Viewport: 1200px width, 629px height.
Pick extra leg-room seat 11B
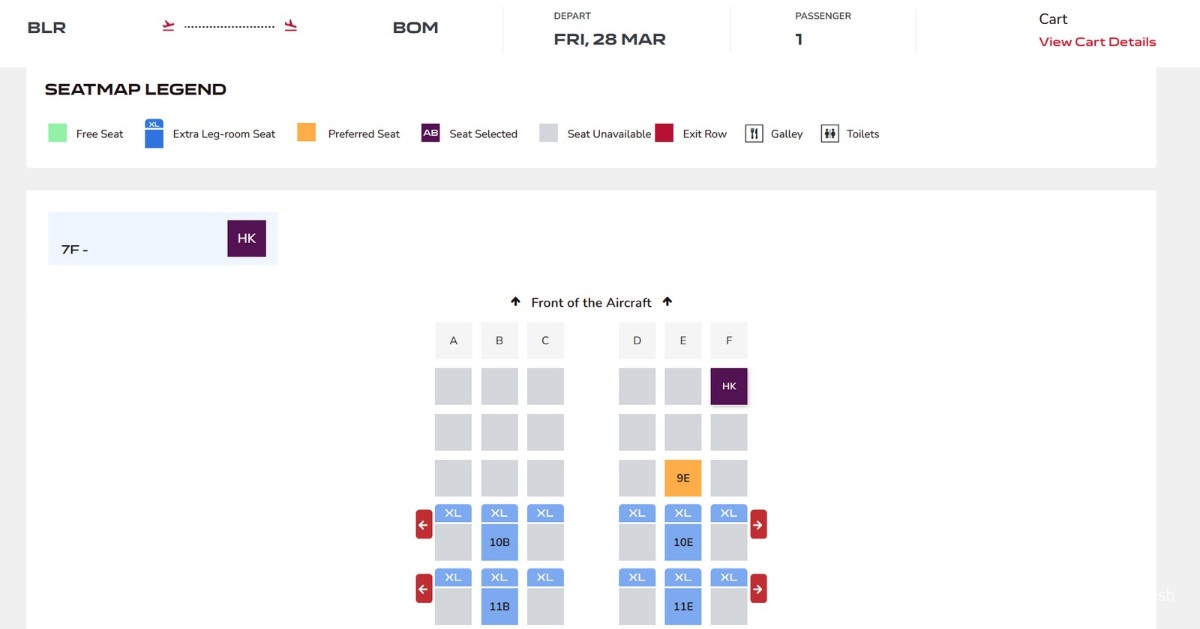[499, 597]
